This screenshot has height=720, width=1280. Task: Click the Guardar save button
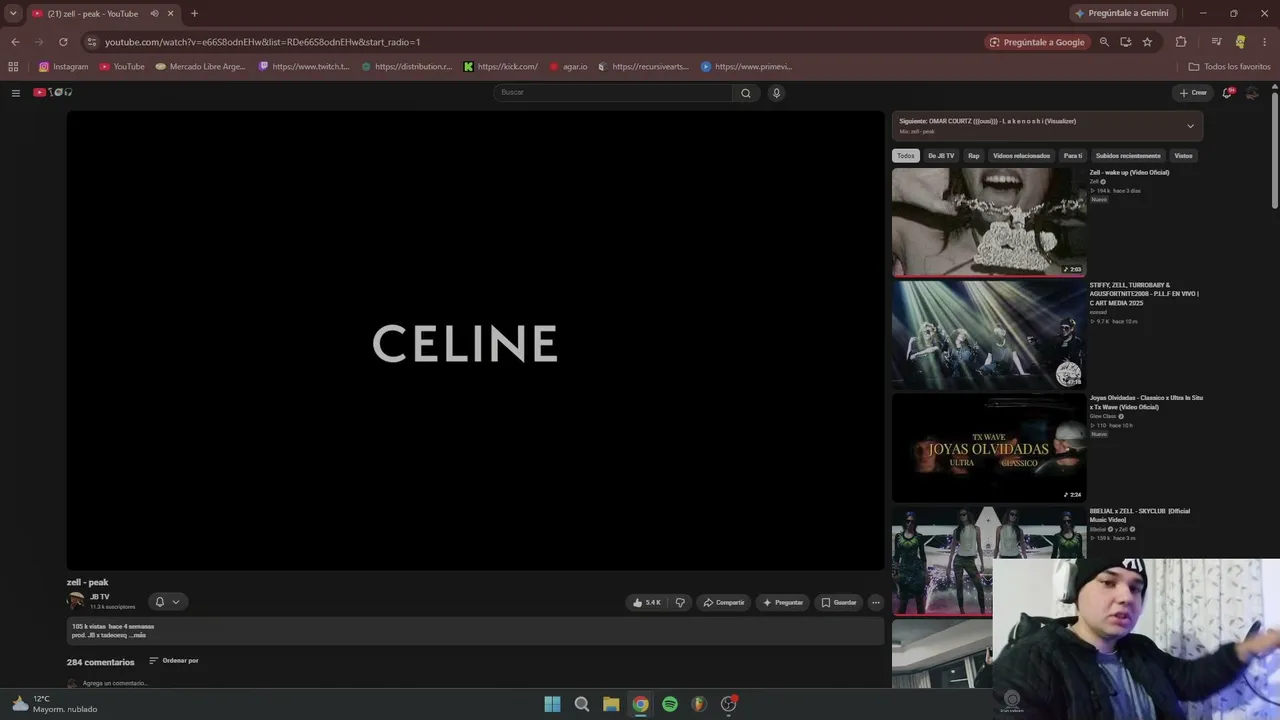coord(839,602)
